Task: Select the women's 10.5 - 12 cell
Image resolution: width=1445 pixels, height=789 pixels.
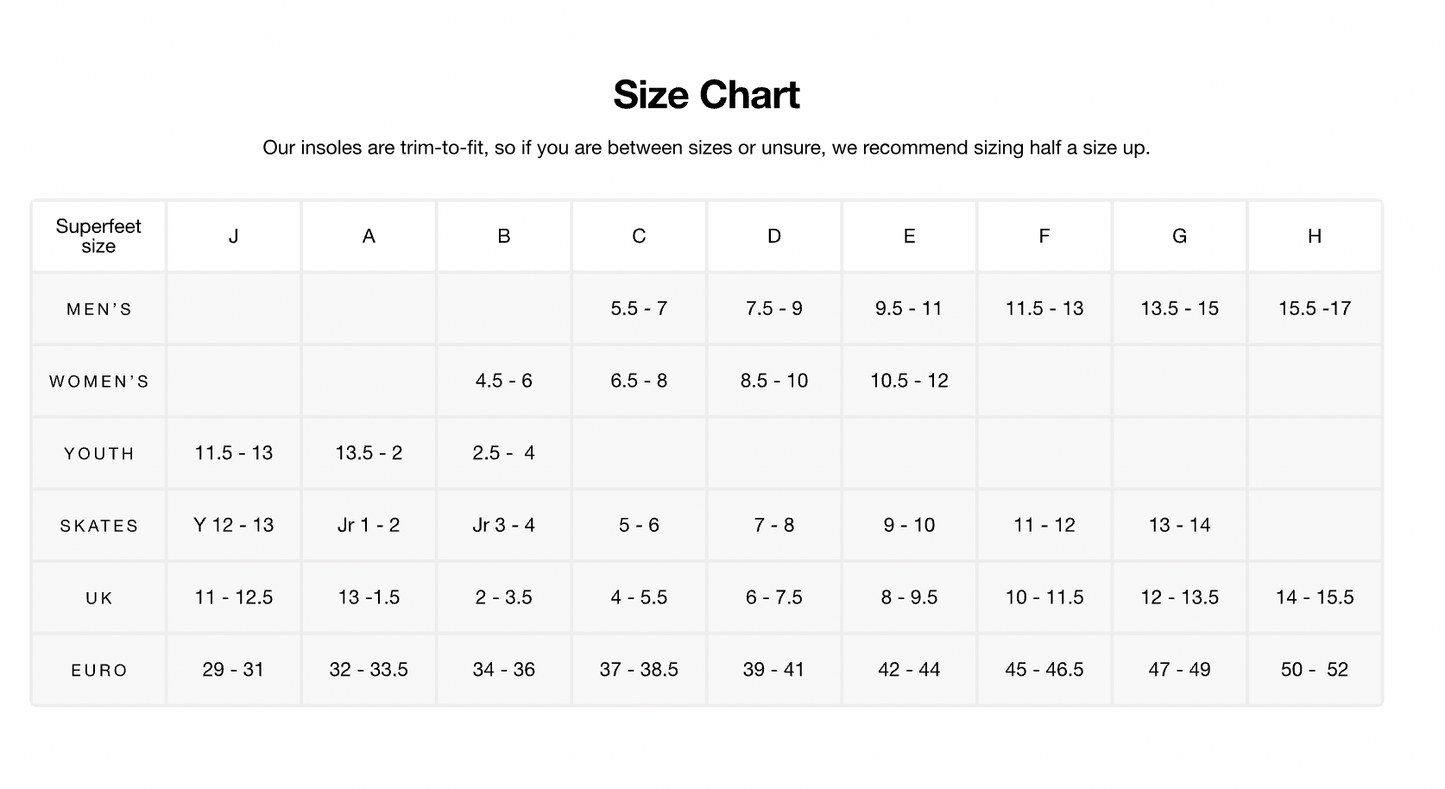Action: pos(909,381)
